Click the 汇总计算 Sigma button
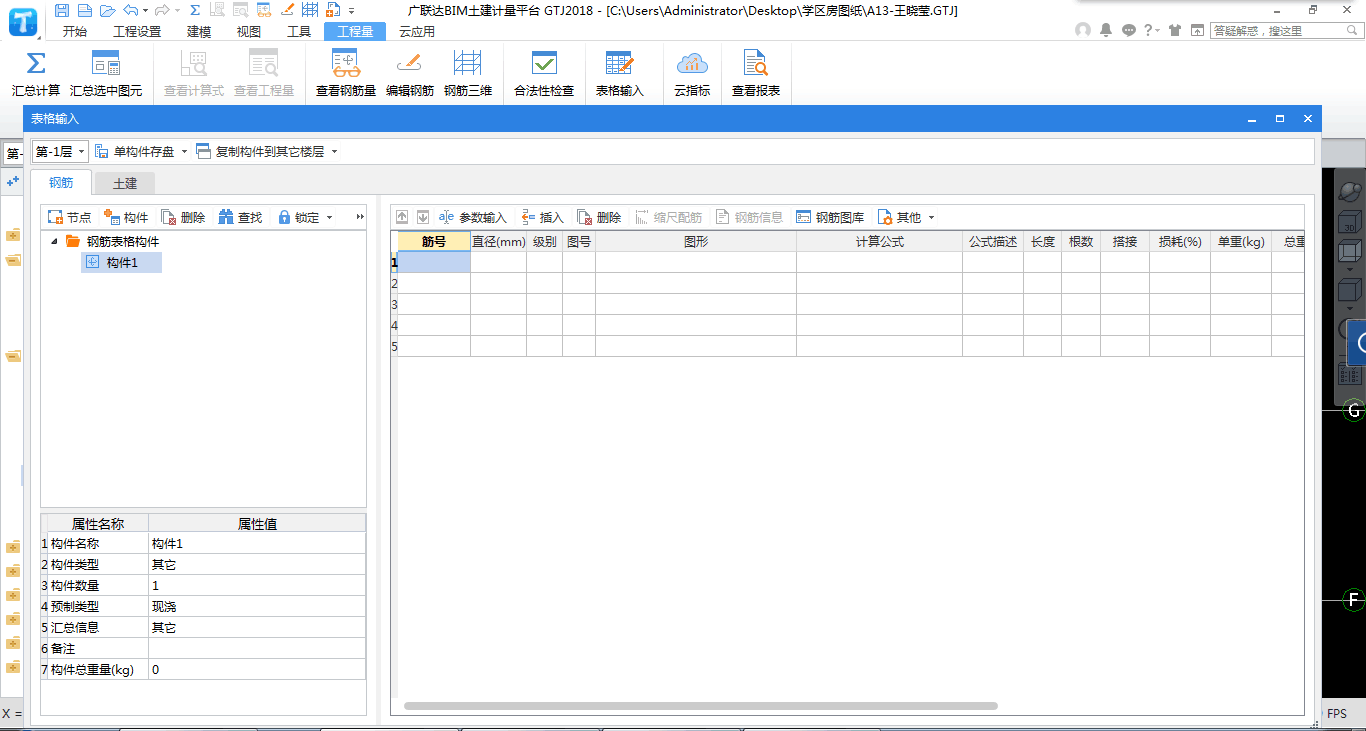Viewport: 1366px width, 731px height. point(36,74)
